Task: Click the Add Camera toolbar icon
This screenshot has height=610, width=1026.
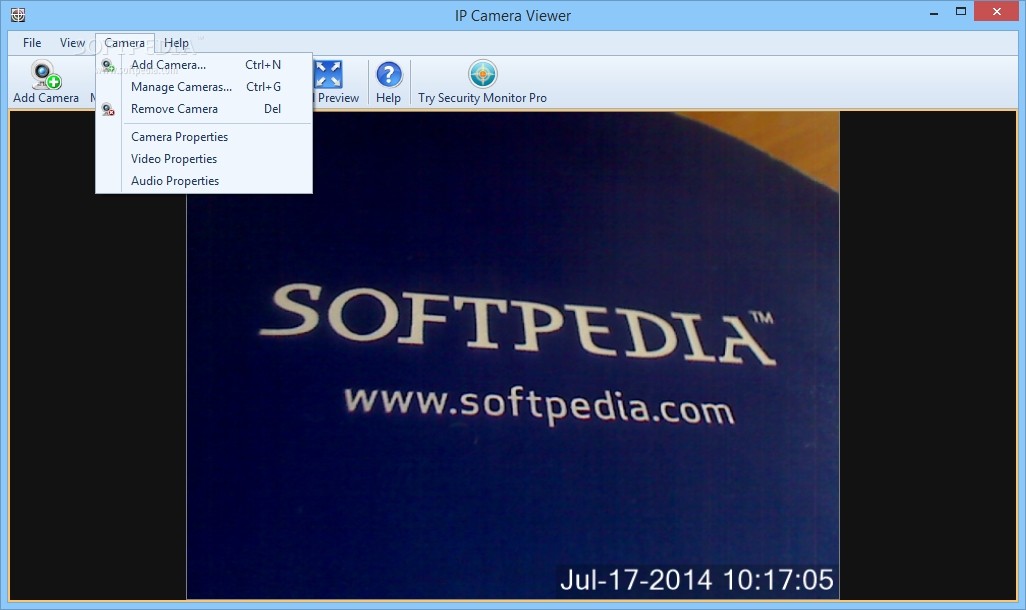Action: (46, 75)
